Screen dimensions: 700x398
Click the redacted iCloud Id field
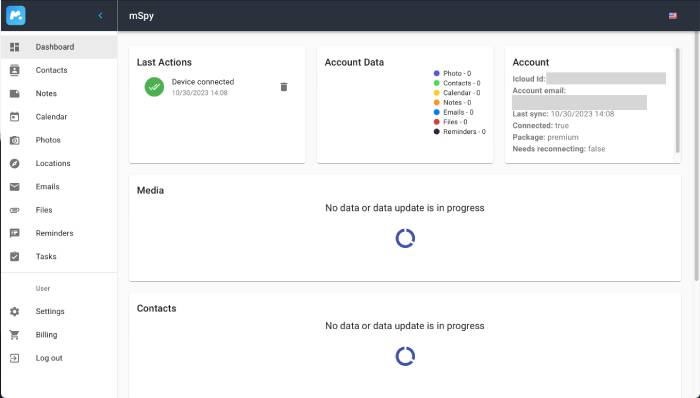tap(606, 79)
